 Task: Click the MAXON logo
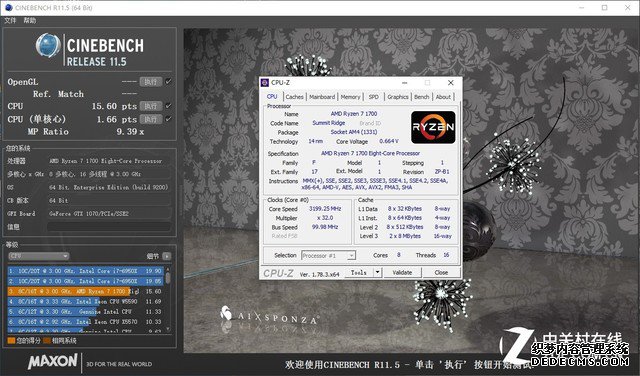[x=53, y=361]
